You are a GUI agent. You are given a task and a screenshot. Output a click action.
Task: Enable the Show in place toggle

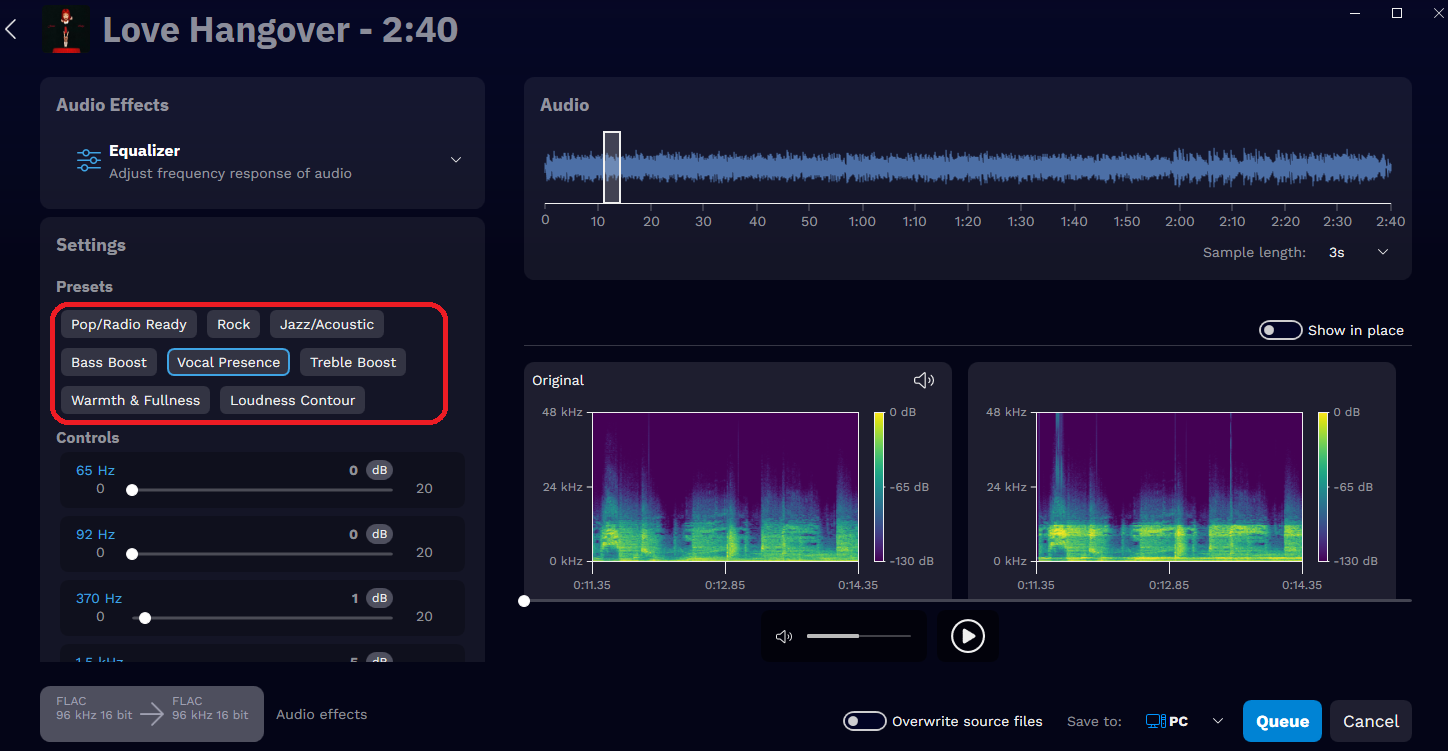(x=1280, y=329)
